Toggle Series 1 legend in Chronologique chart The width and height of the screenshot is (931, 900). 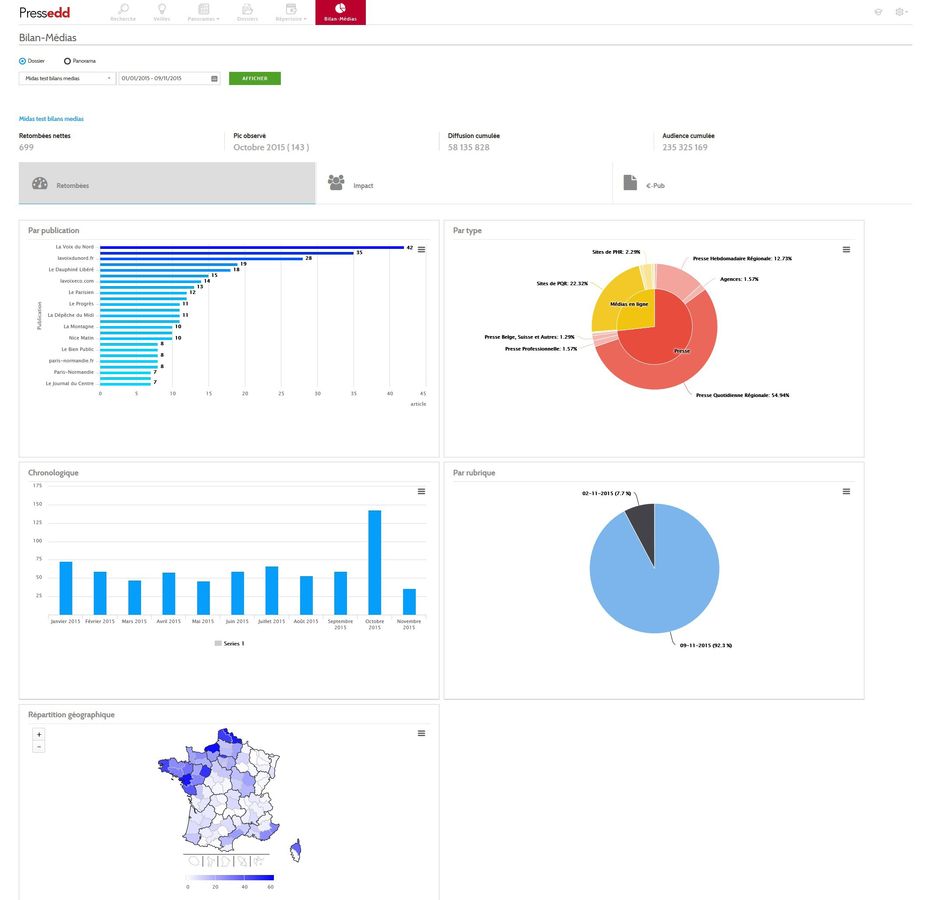(229, 643)
